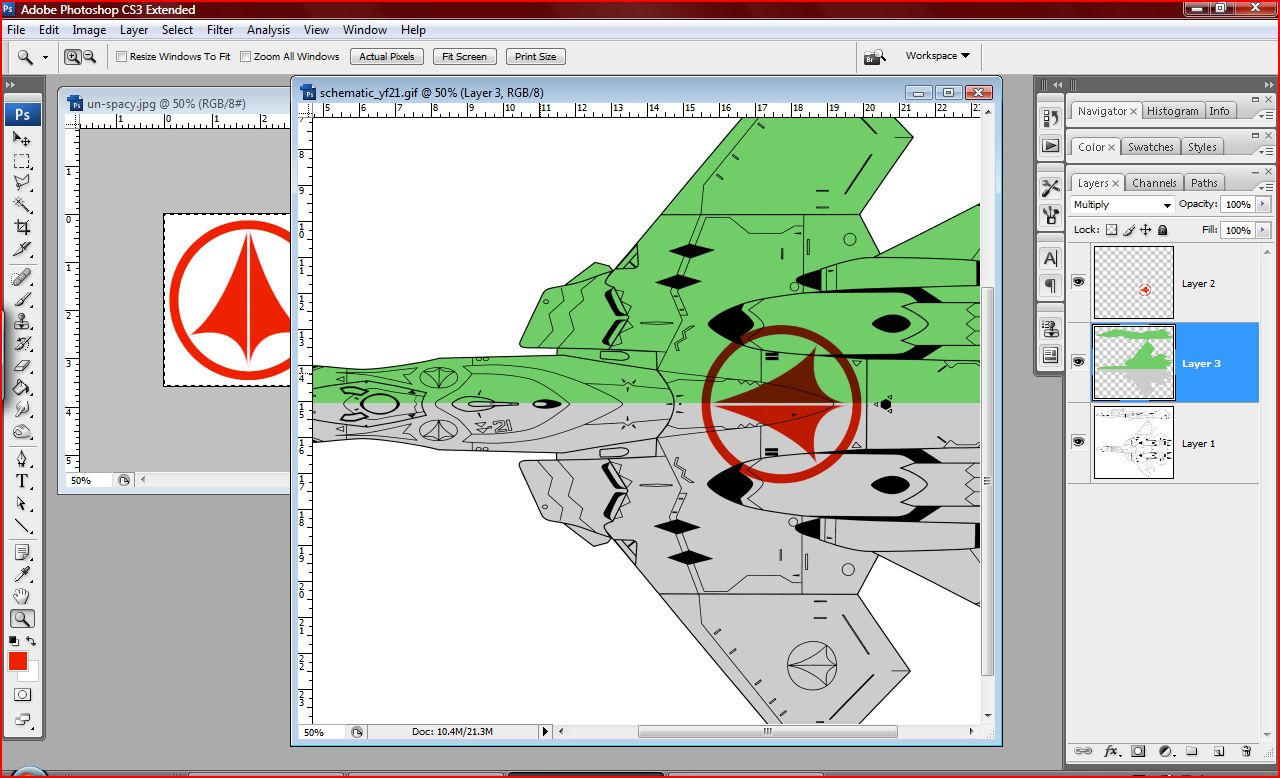Select the Paint Bucket tool
This screenshot has width=1280, height=778.
(22, 388)
